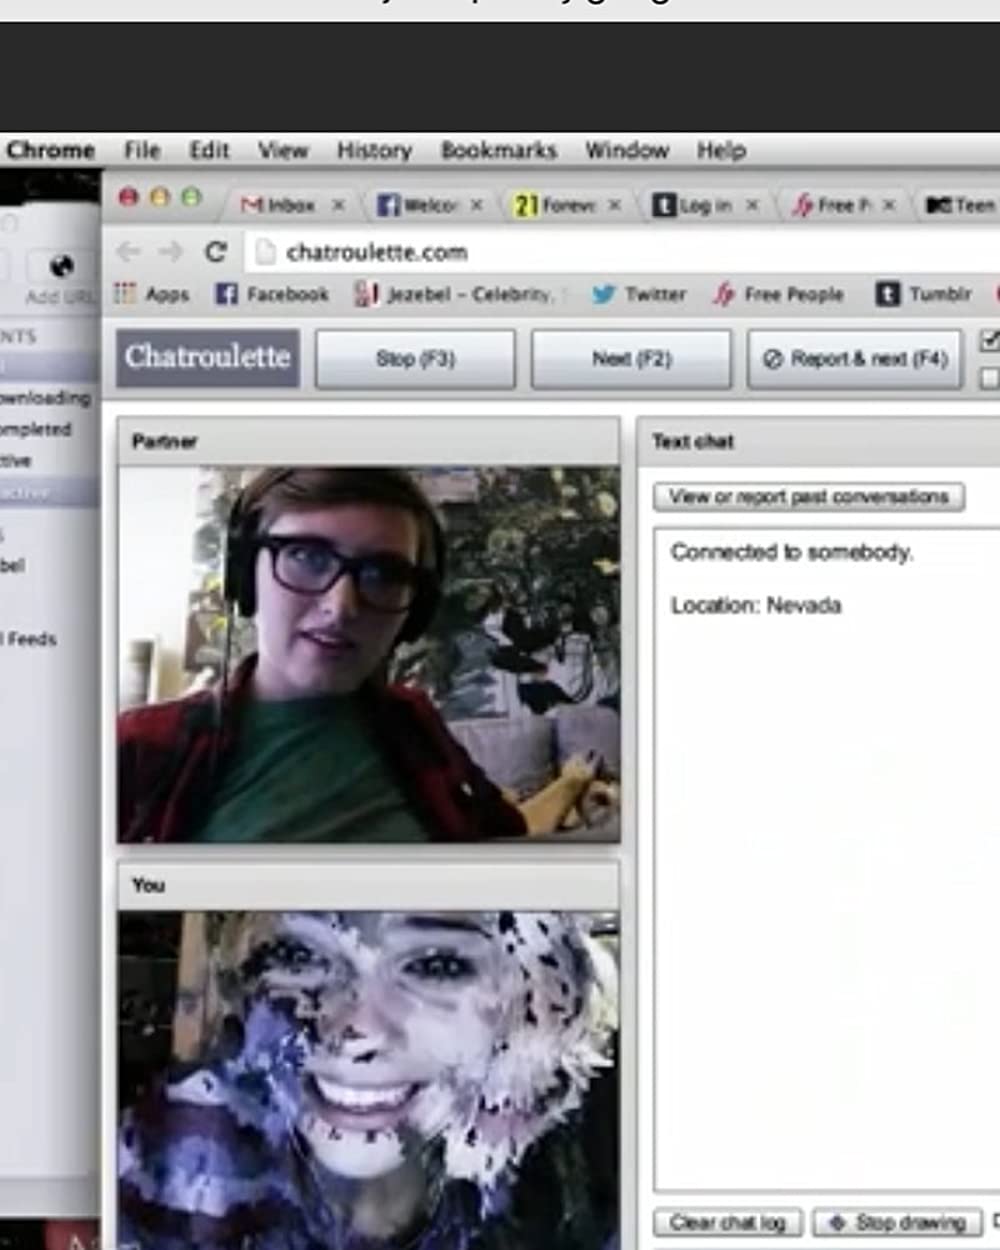
Task: Open the Tumblr bookmark
Action: (924, 294)
